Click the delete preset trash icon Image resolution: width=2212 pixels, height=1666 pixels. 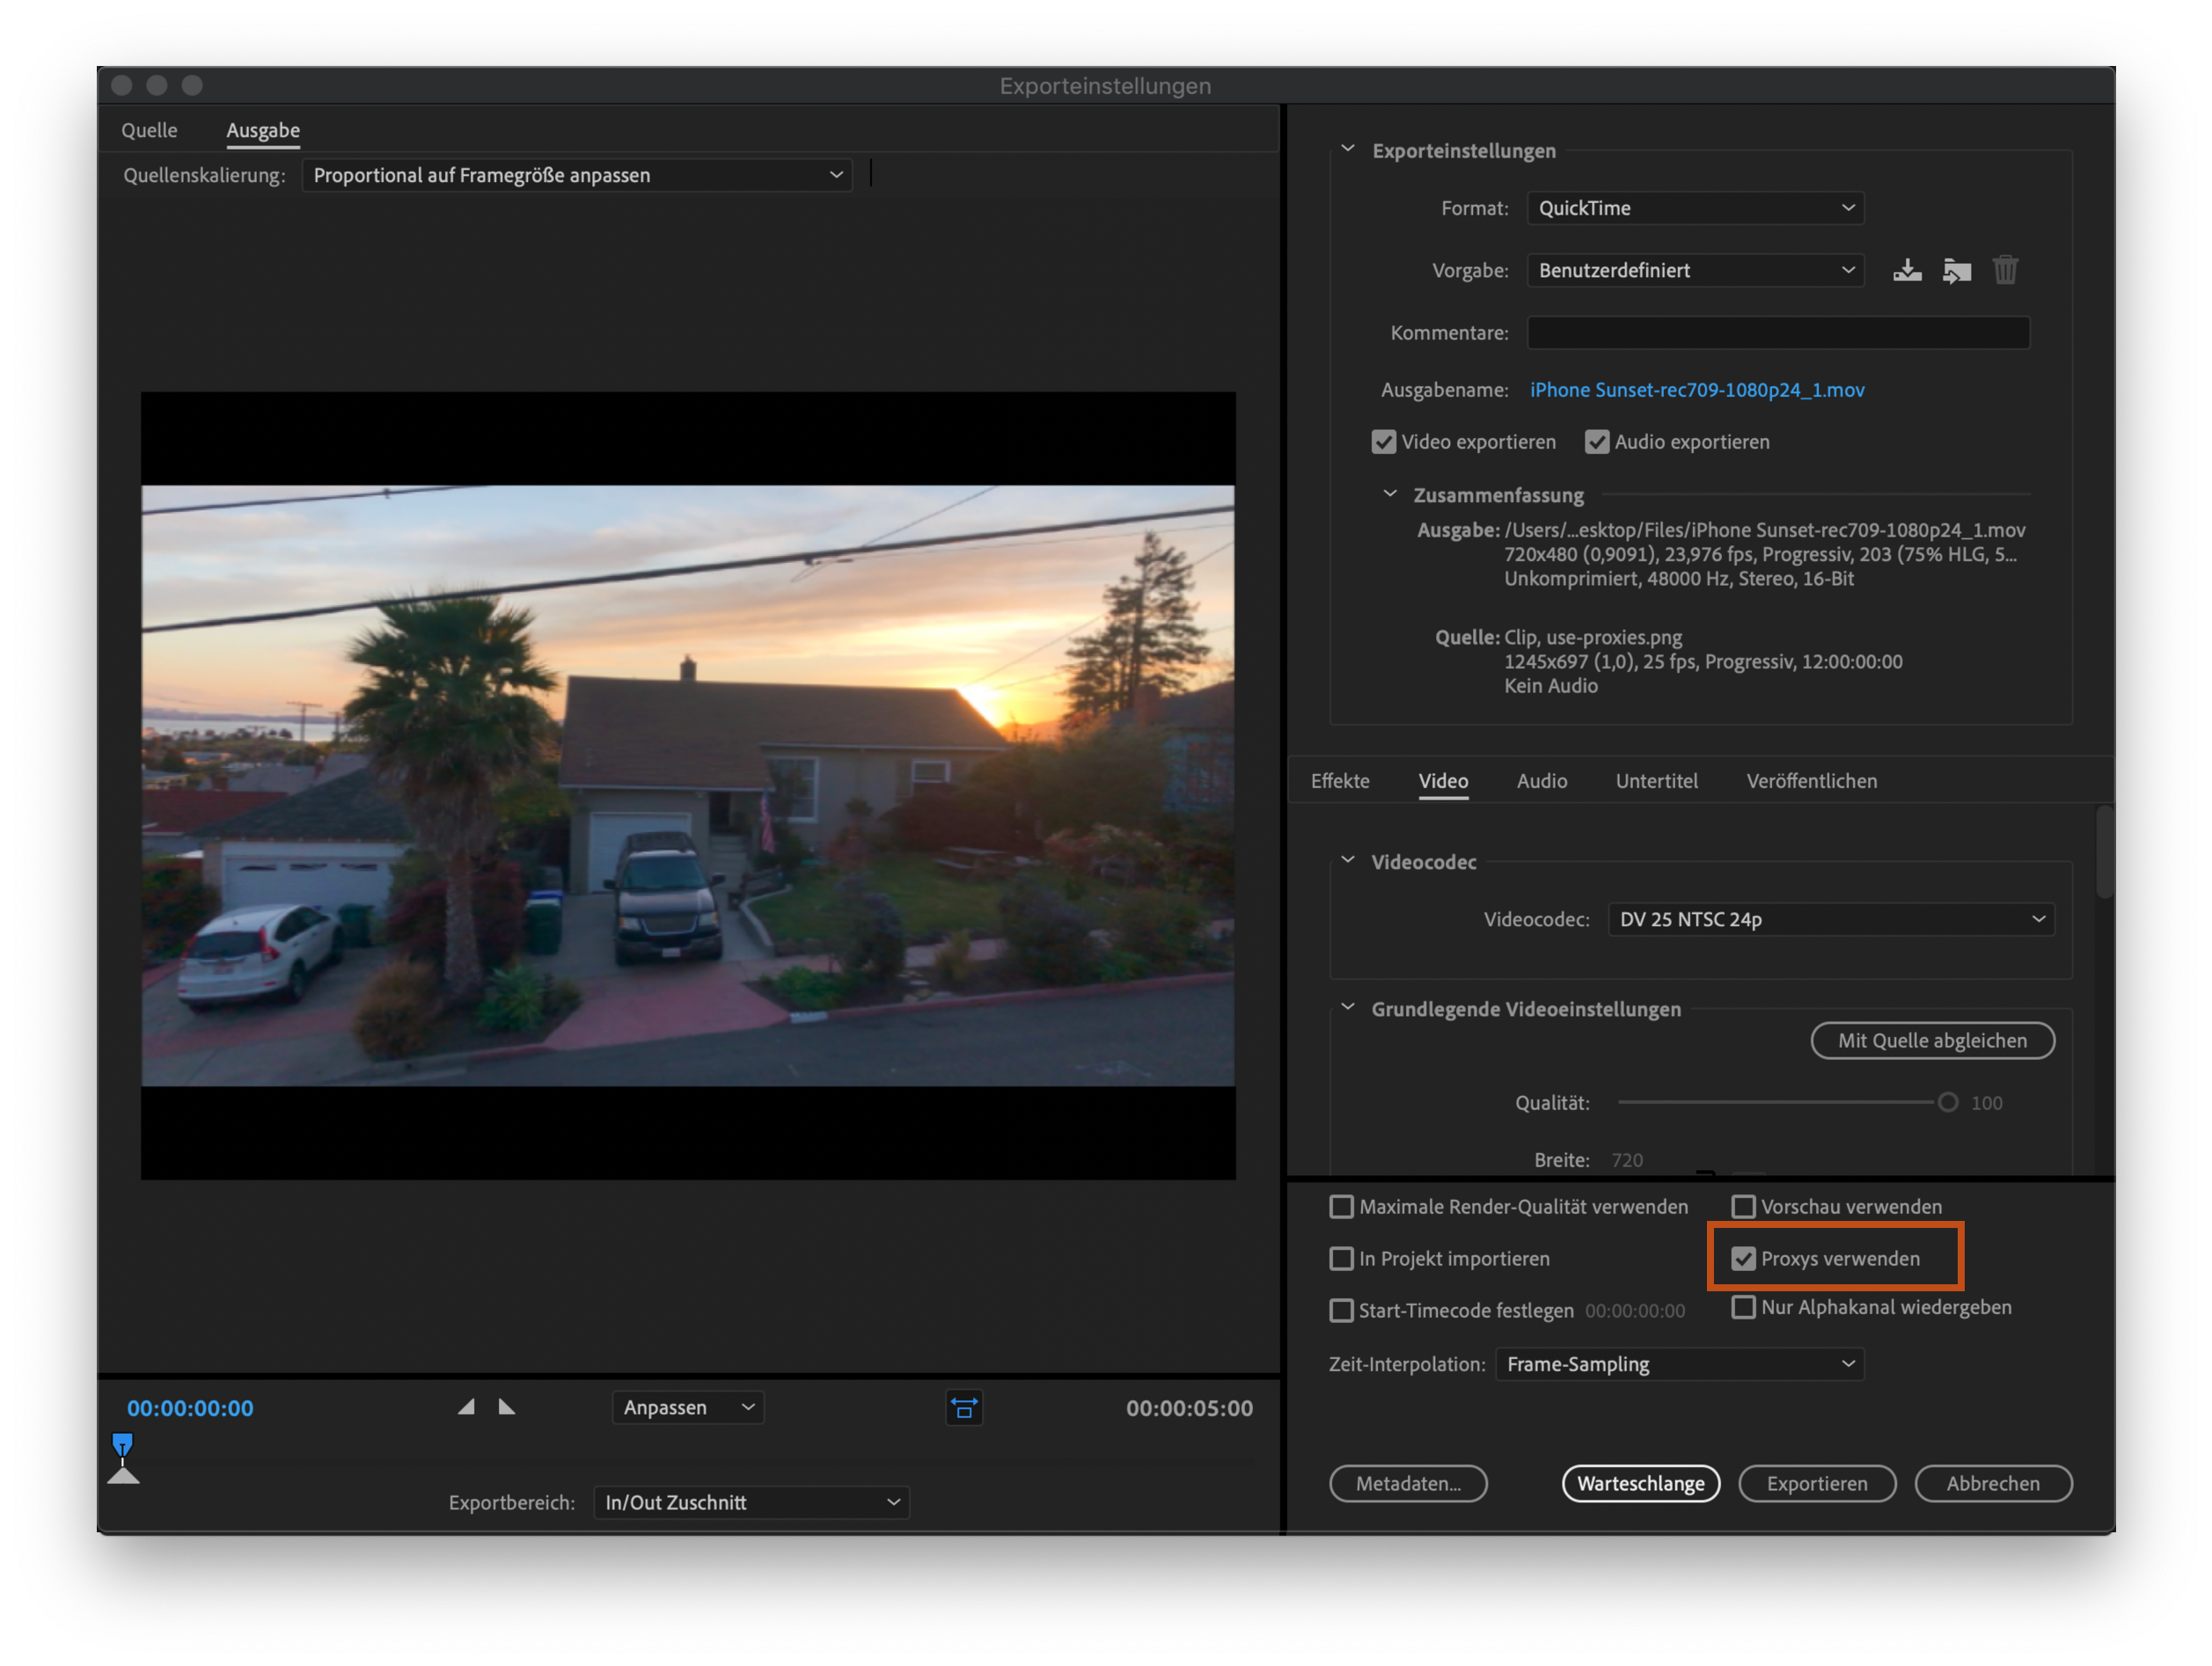tap(2004, 271)
